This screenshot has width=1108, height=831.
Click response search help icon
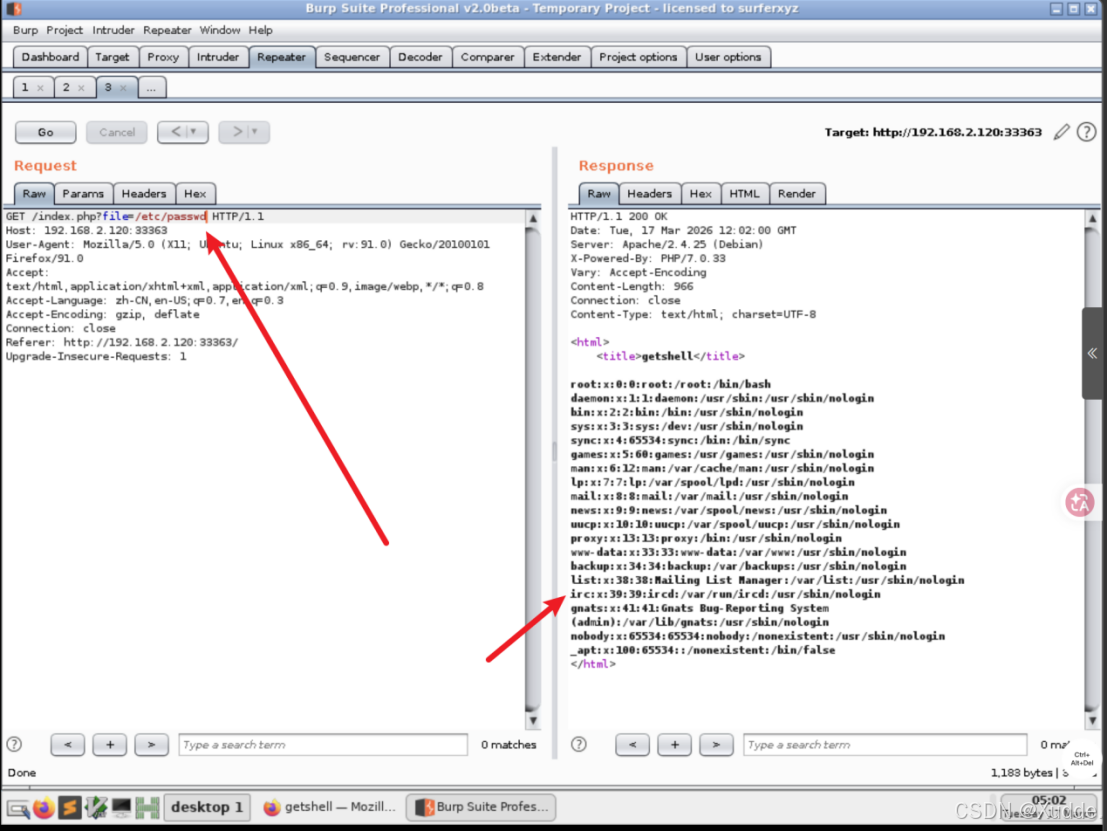[x=579, y=744]
